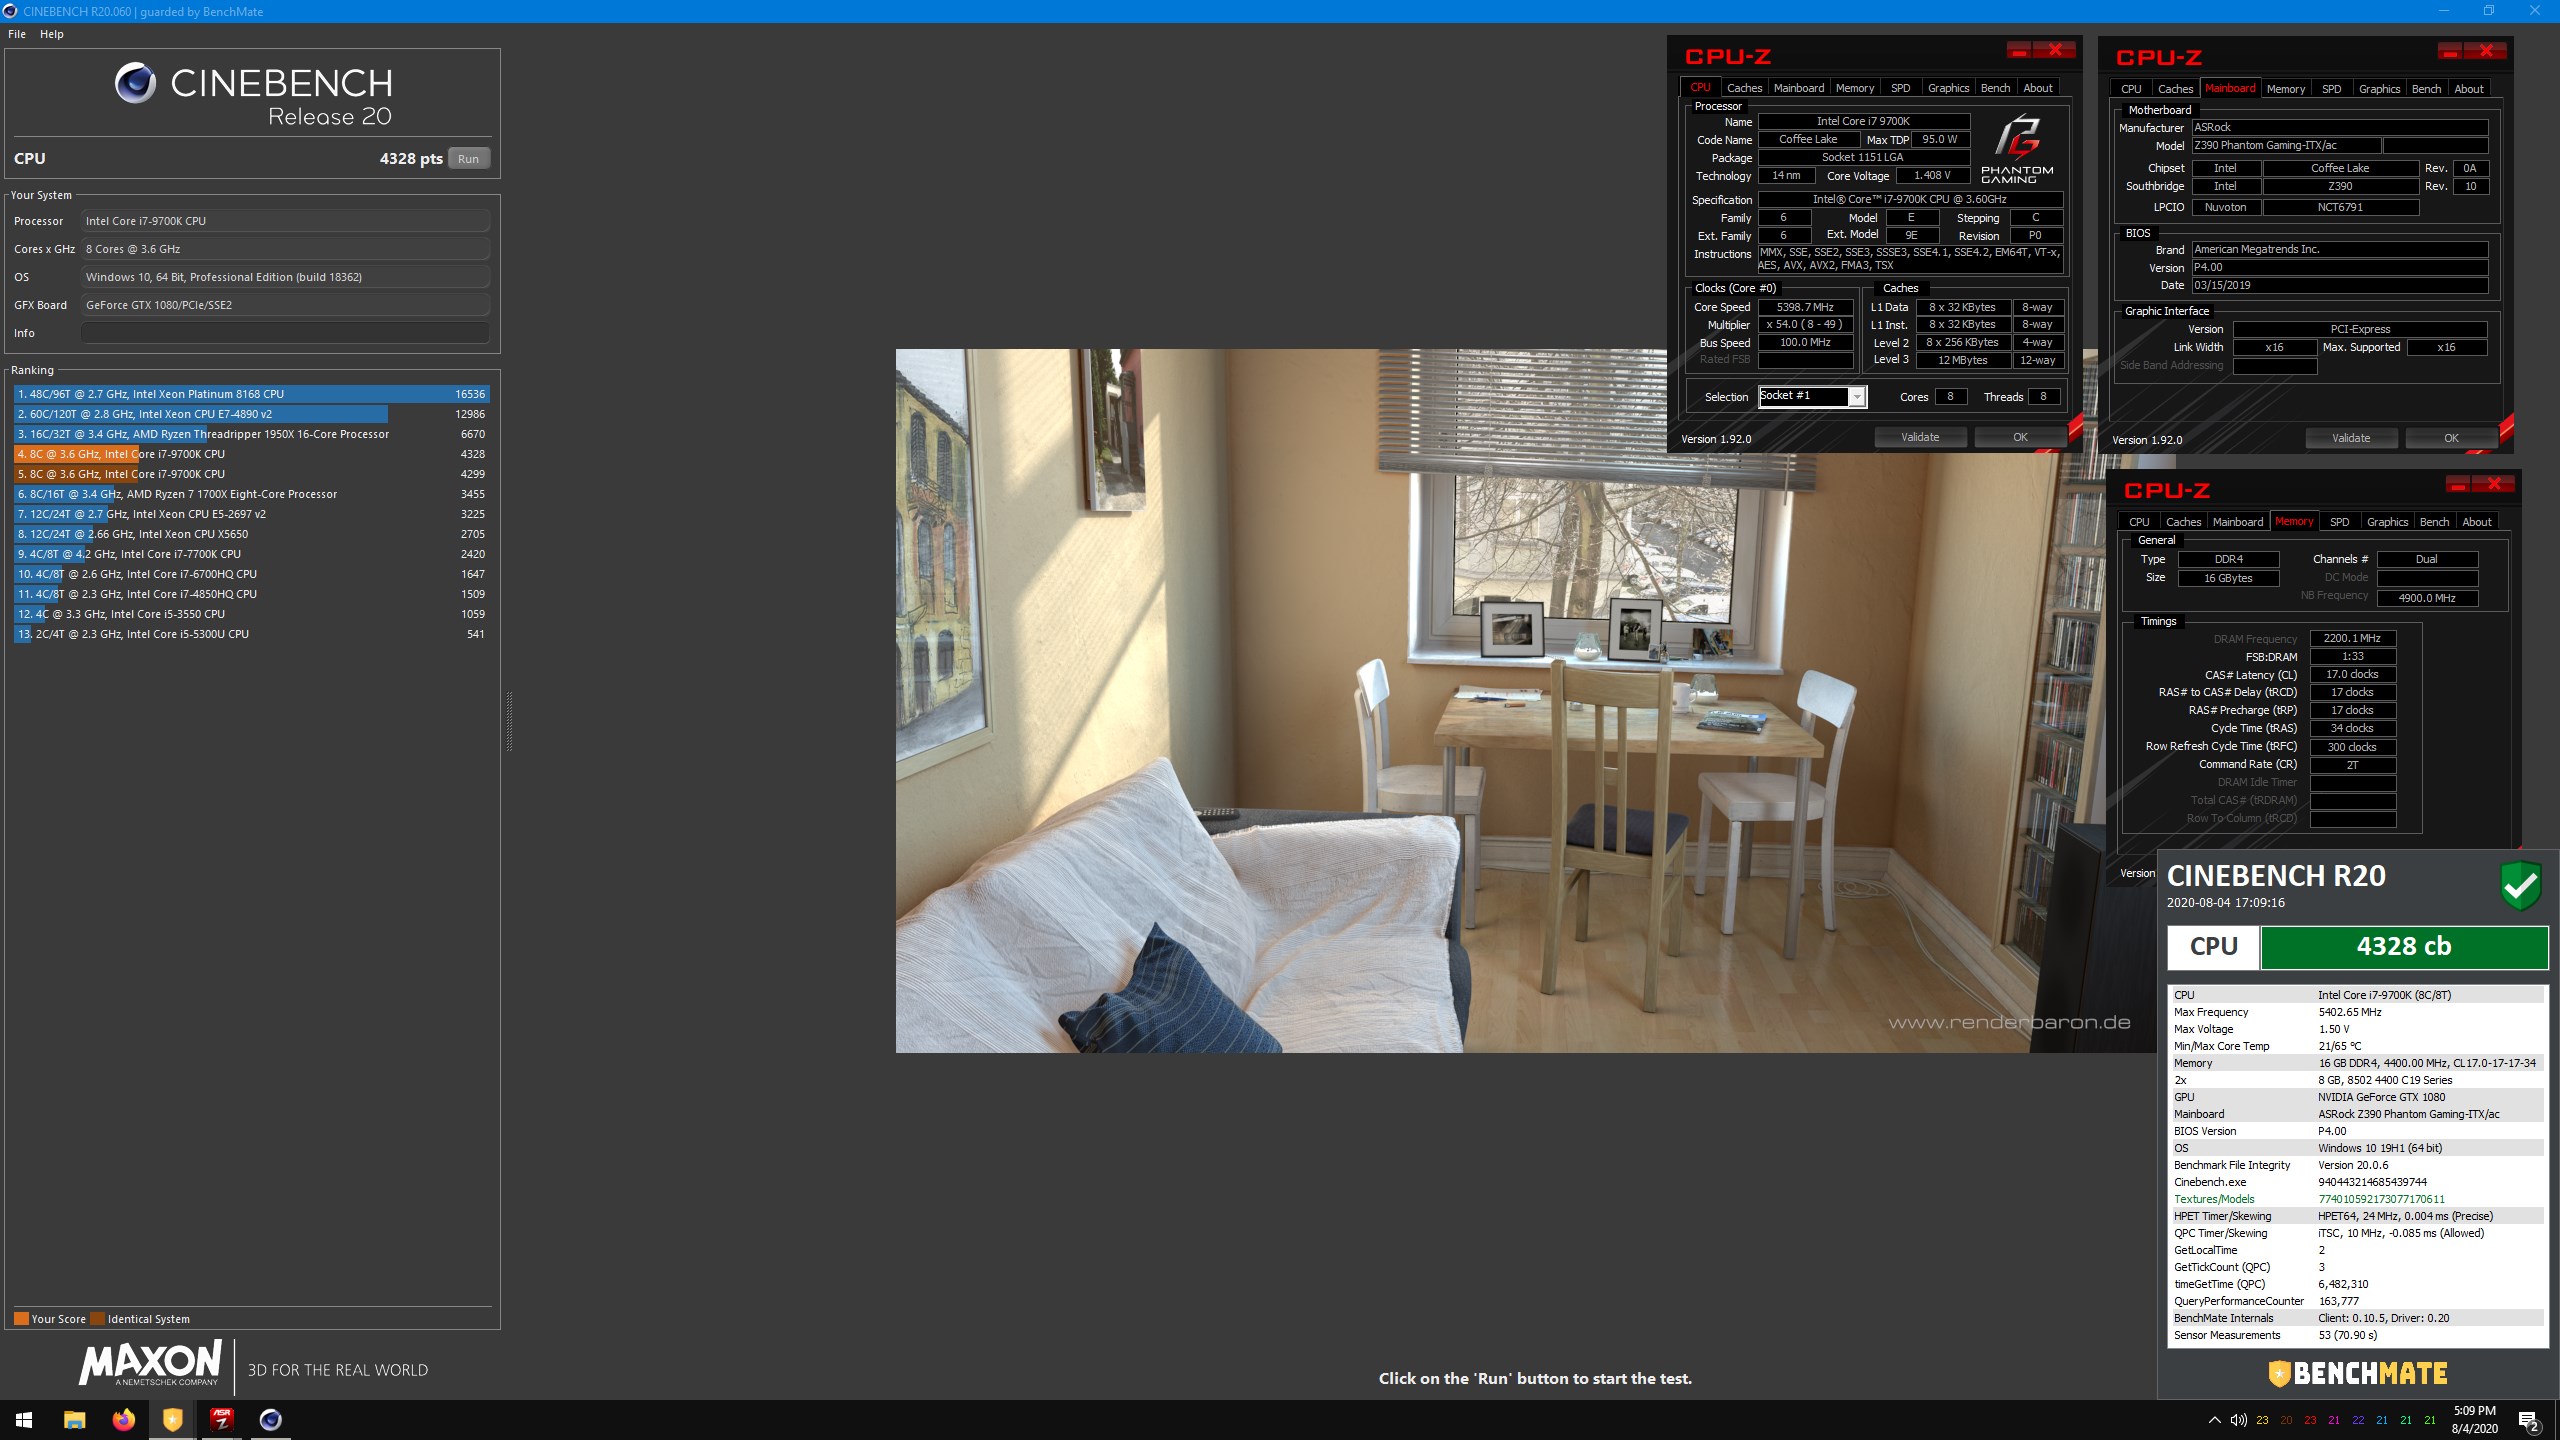Viewport: 2560px width, 1440px height.
Task: Click the green BenchMate validation checkmark shield
Action: point(2520,885)
